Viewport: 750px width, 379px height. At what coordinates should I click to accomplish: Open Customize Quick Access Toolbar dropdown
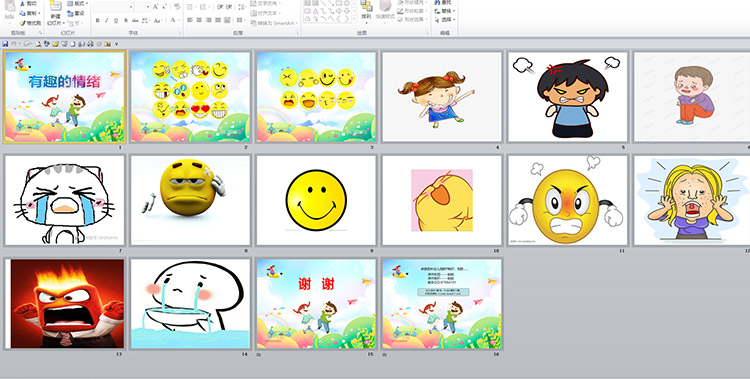tap(116, 44)
